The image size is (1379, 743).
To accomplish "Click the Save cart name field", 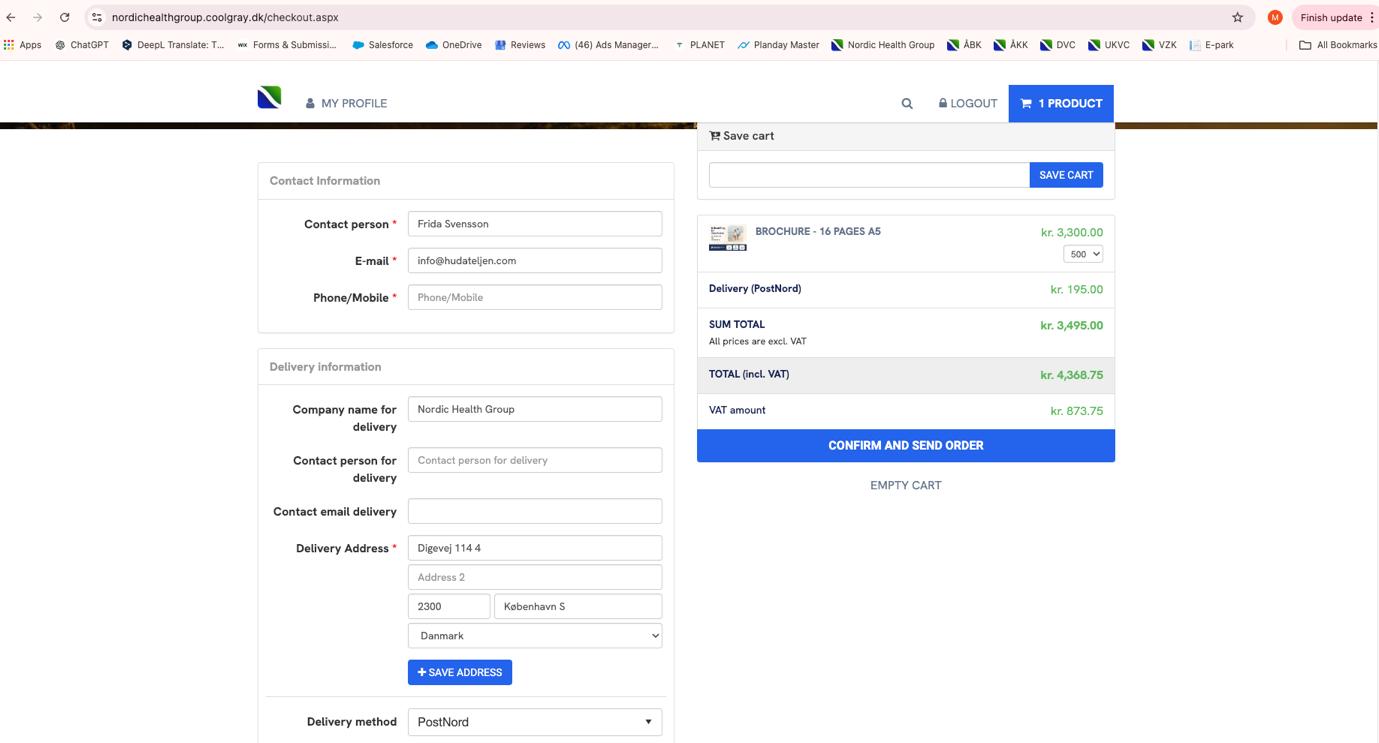I will (x=869, y=175).
